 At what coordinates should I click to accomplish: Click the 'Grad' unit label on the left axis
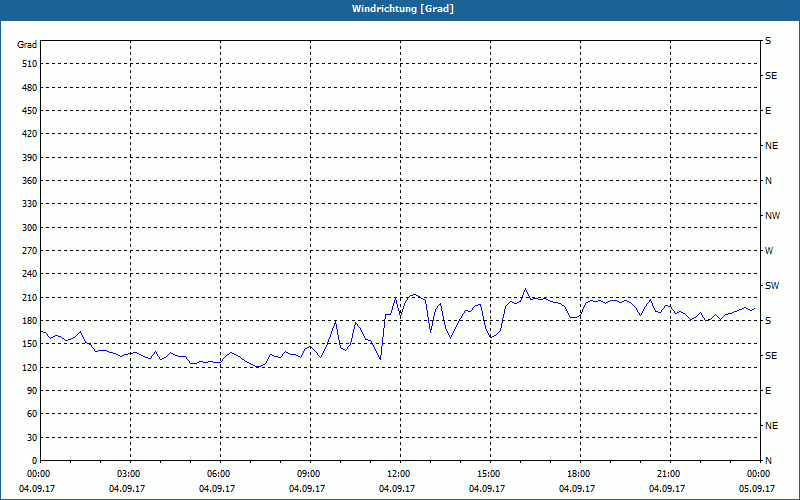pos(27,45)
